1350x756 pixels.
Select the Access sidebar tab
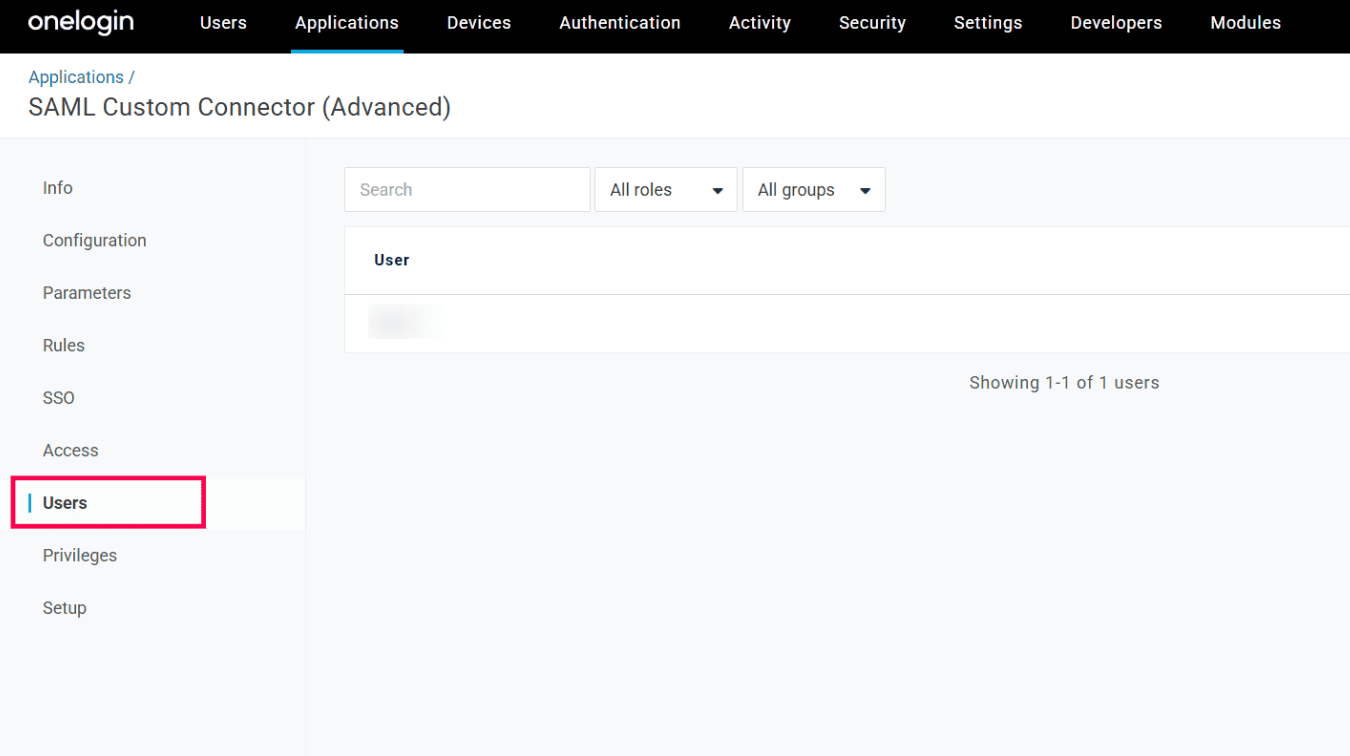[x=71, y=450]
